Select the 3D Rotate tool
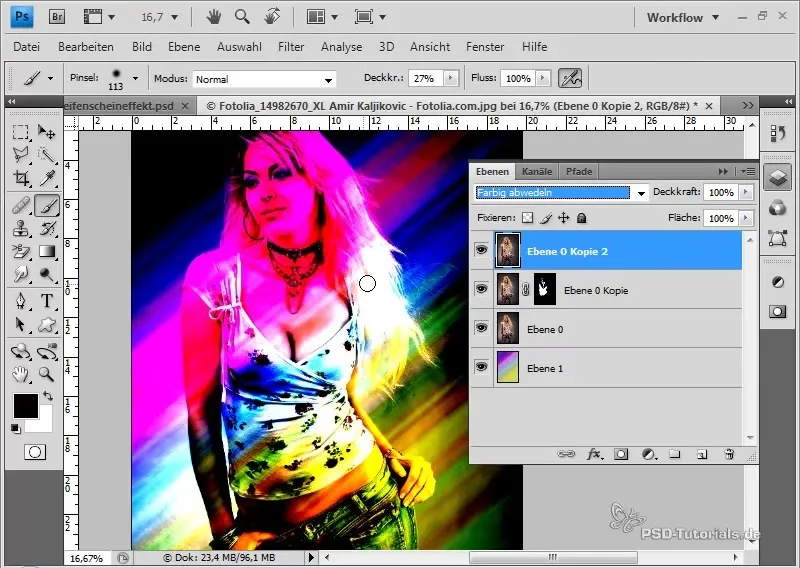The width and height of the screenshot is (800, 568). (20, 351)
